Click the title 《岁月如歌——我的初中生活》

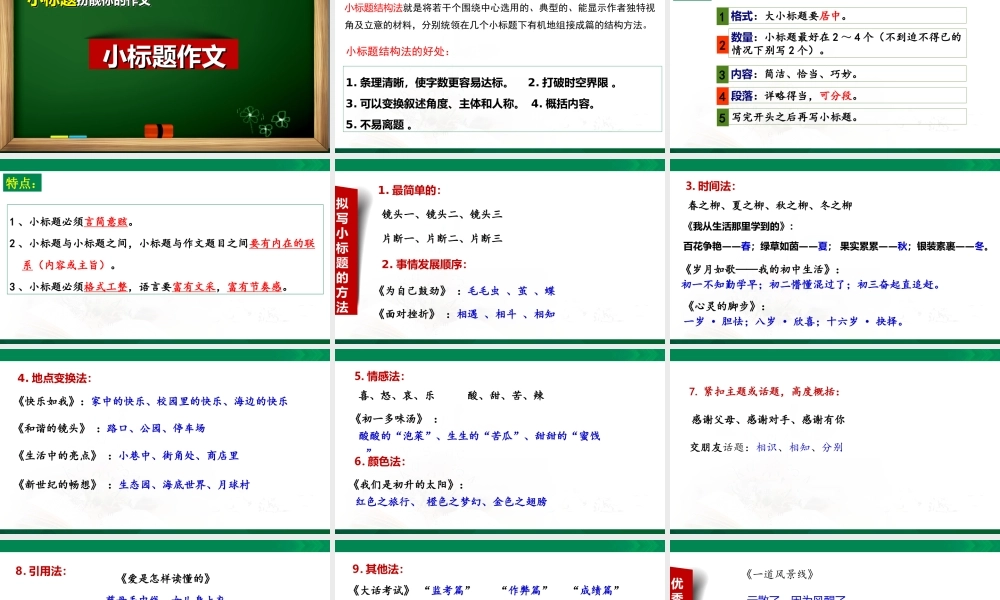click(x=759, y=269)
